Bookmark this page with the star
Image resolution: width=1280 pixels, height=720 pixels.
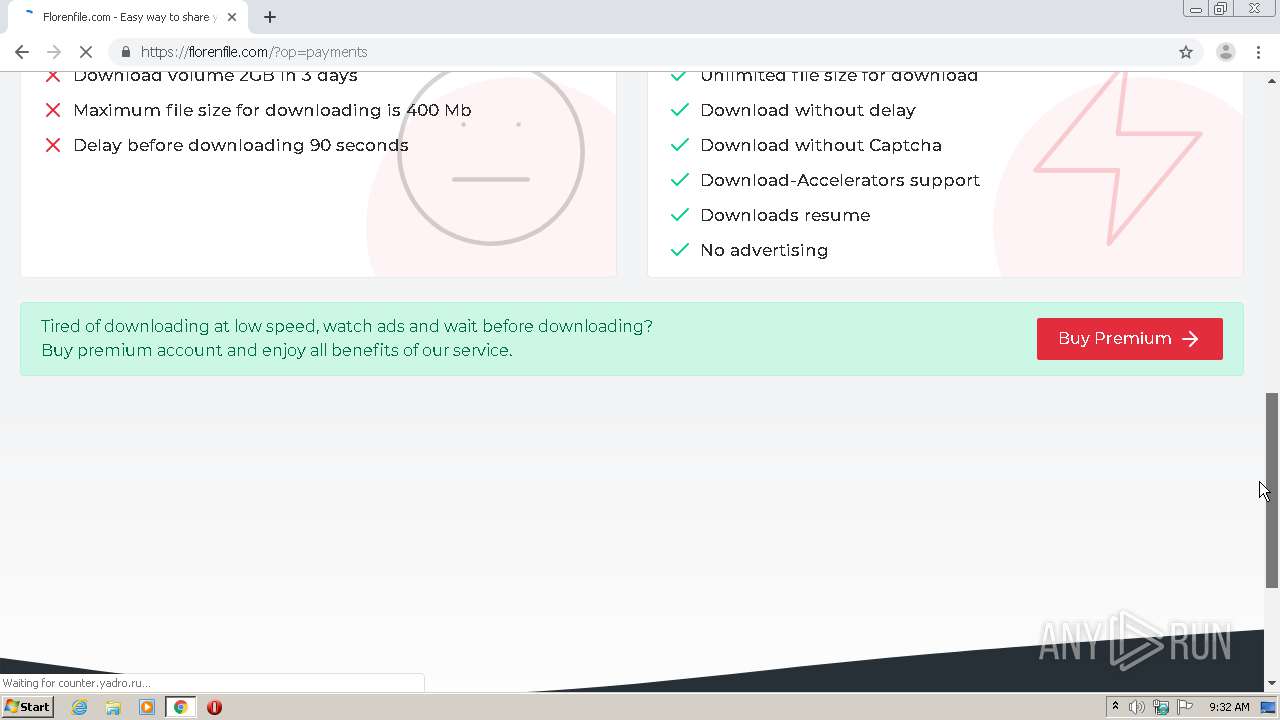[x=1186, y=52]
